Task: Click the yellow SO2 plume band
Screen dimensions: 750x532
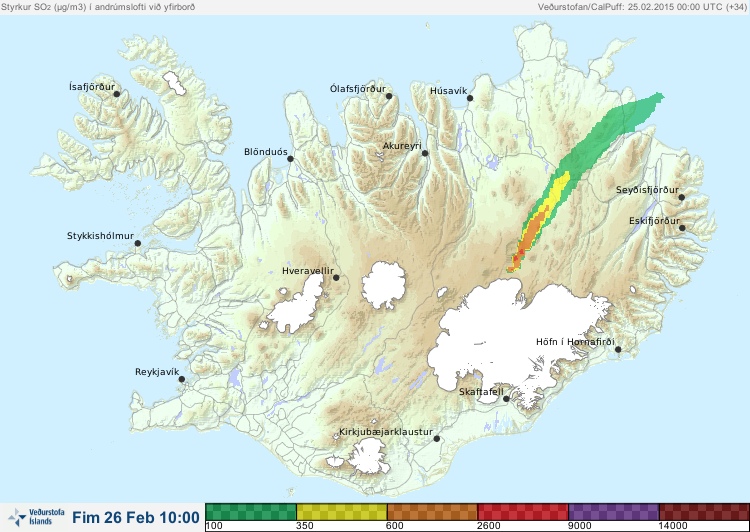Action: [558, 192]
